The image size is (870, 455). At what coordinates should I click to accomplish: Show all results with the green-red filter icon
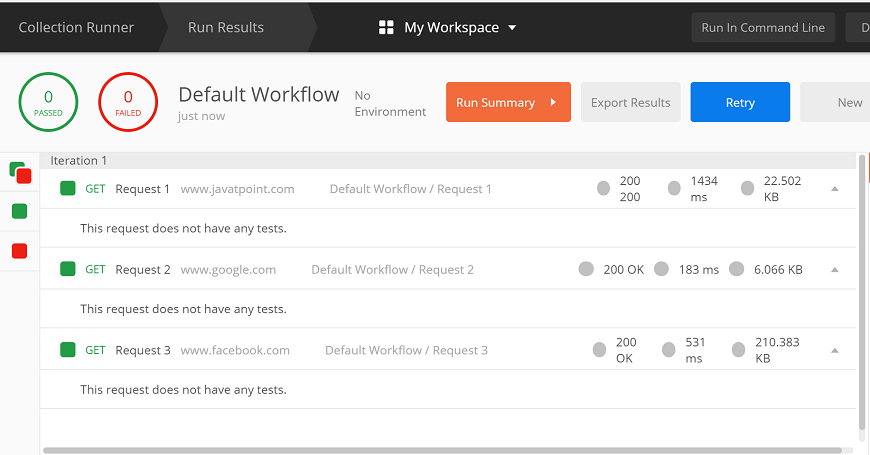pos(21,173)
